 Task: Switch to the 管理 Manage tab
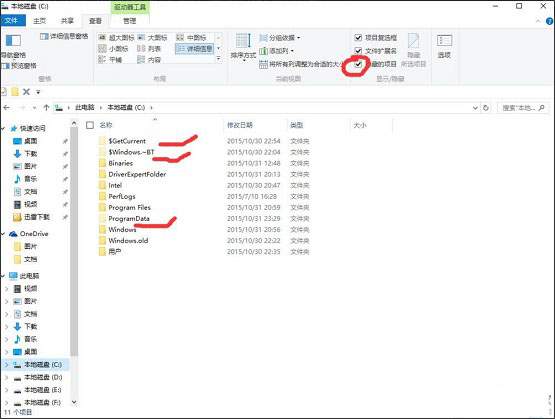coord(130,21)
